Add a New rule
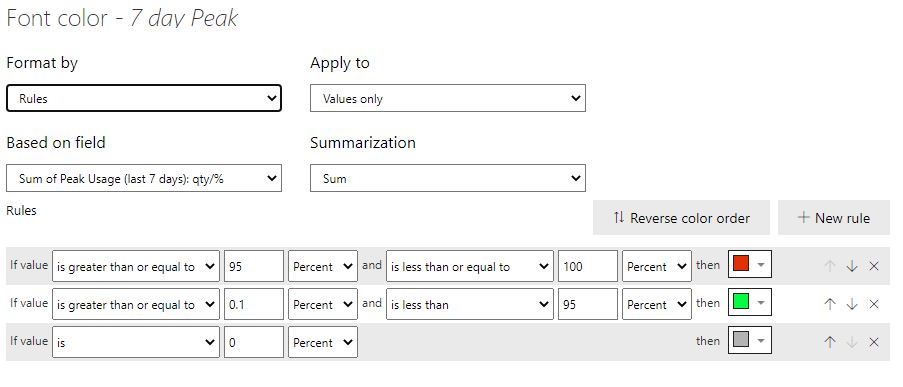This screenshot has width=903, height=387. (834, 218)
